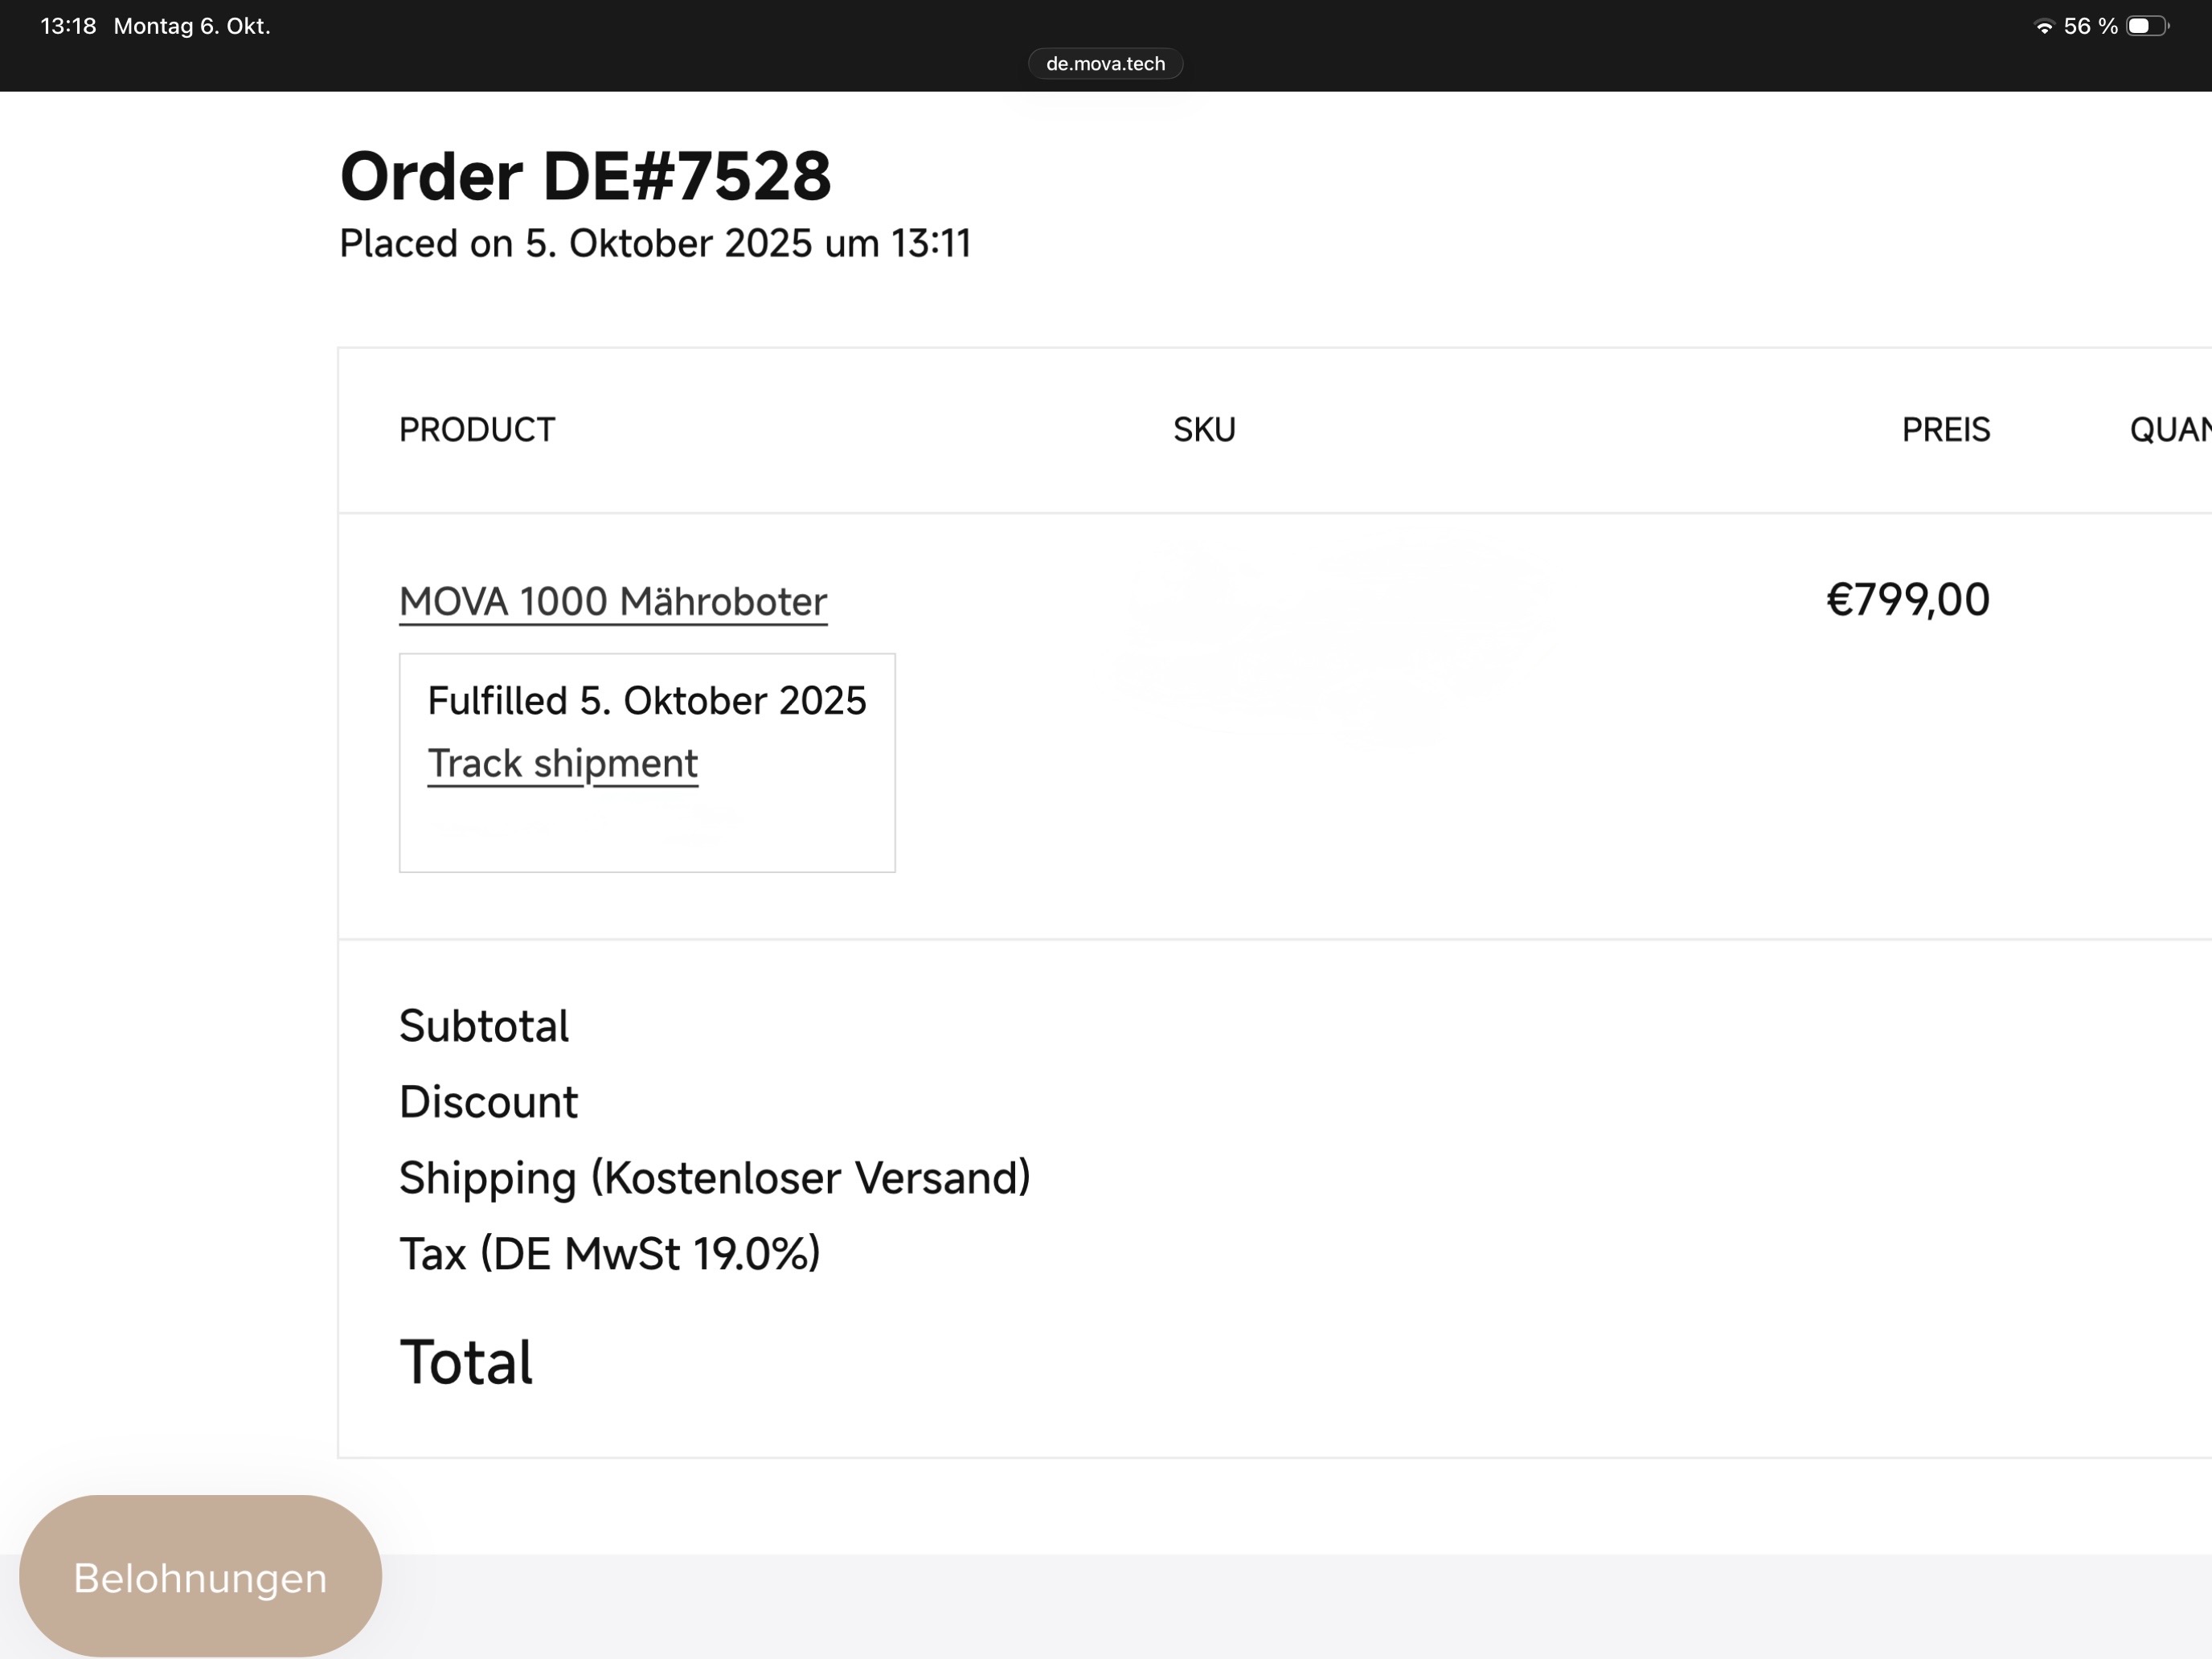Click the Total label

tap(466, 1362)
